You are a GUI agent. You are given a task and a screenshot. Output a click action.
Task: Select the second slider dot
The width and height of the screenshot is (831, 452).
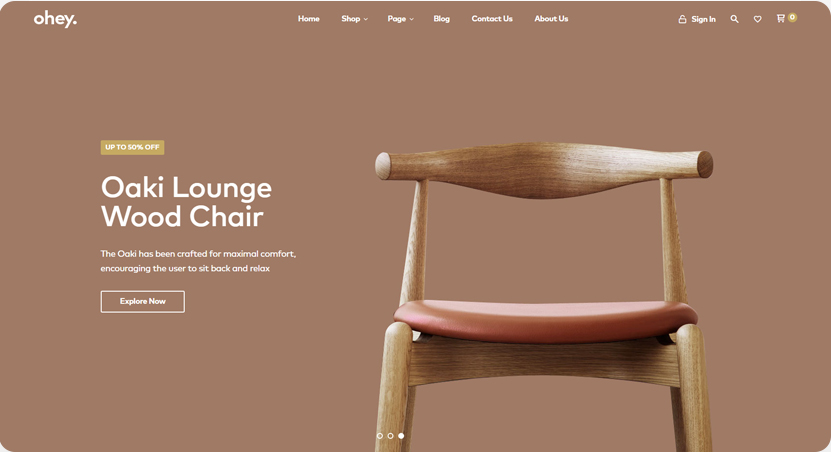[390, 436]
